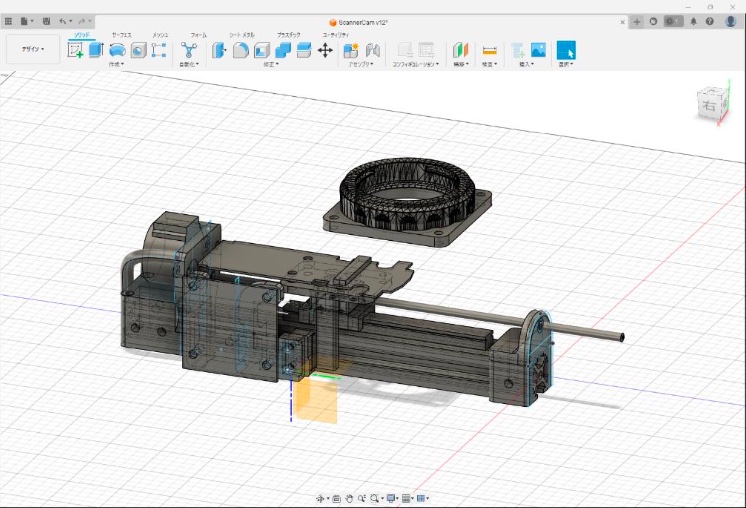
Task: Activate the Move/Copy cross-arrows tool
Action: pos(325,50)
